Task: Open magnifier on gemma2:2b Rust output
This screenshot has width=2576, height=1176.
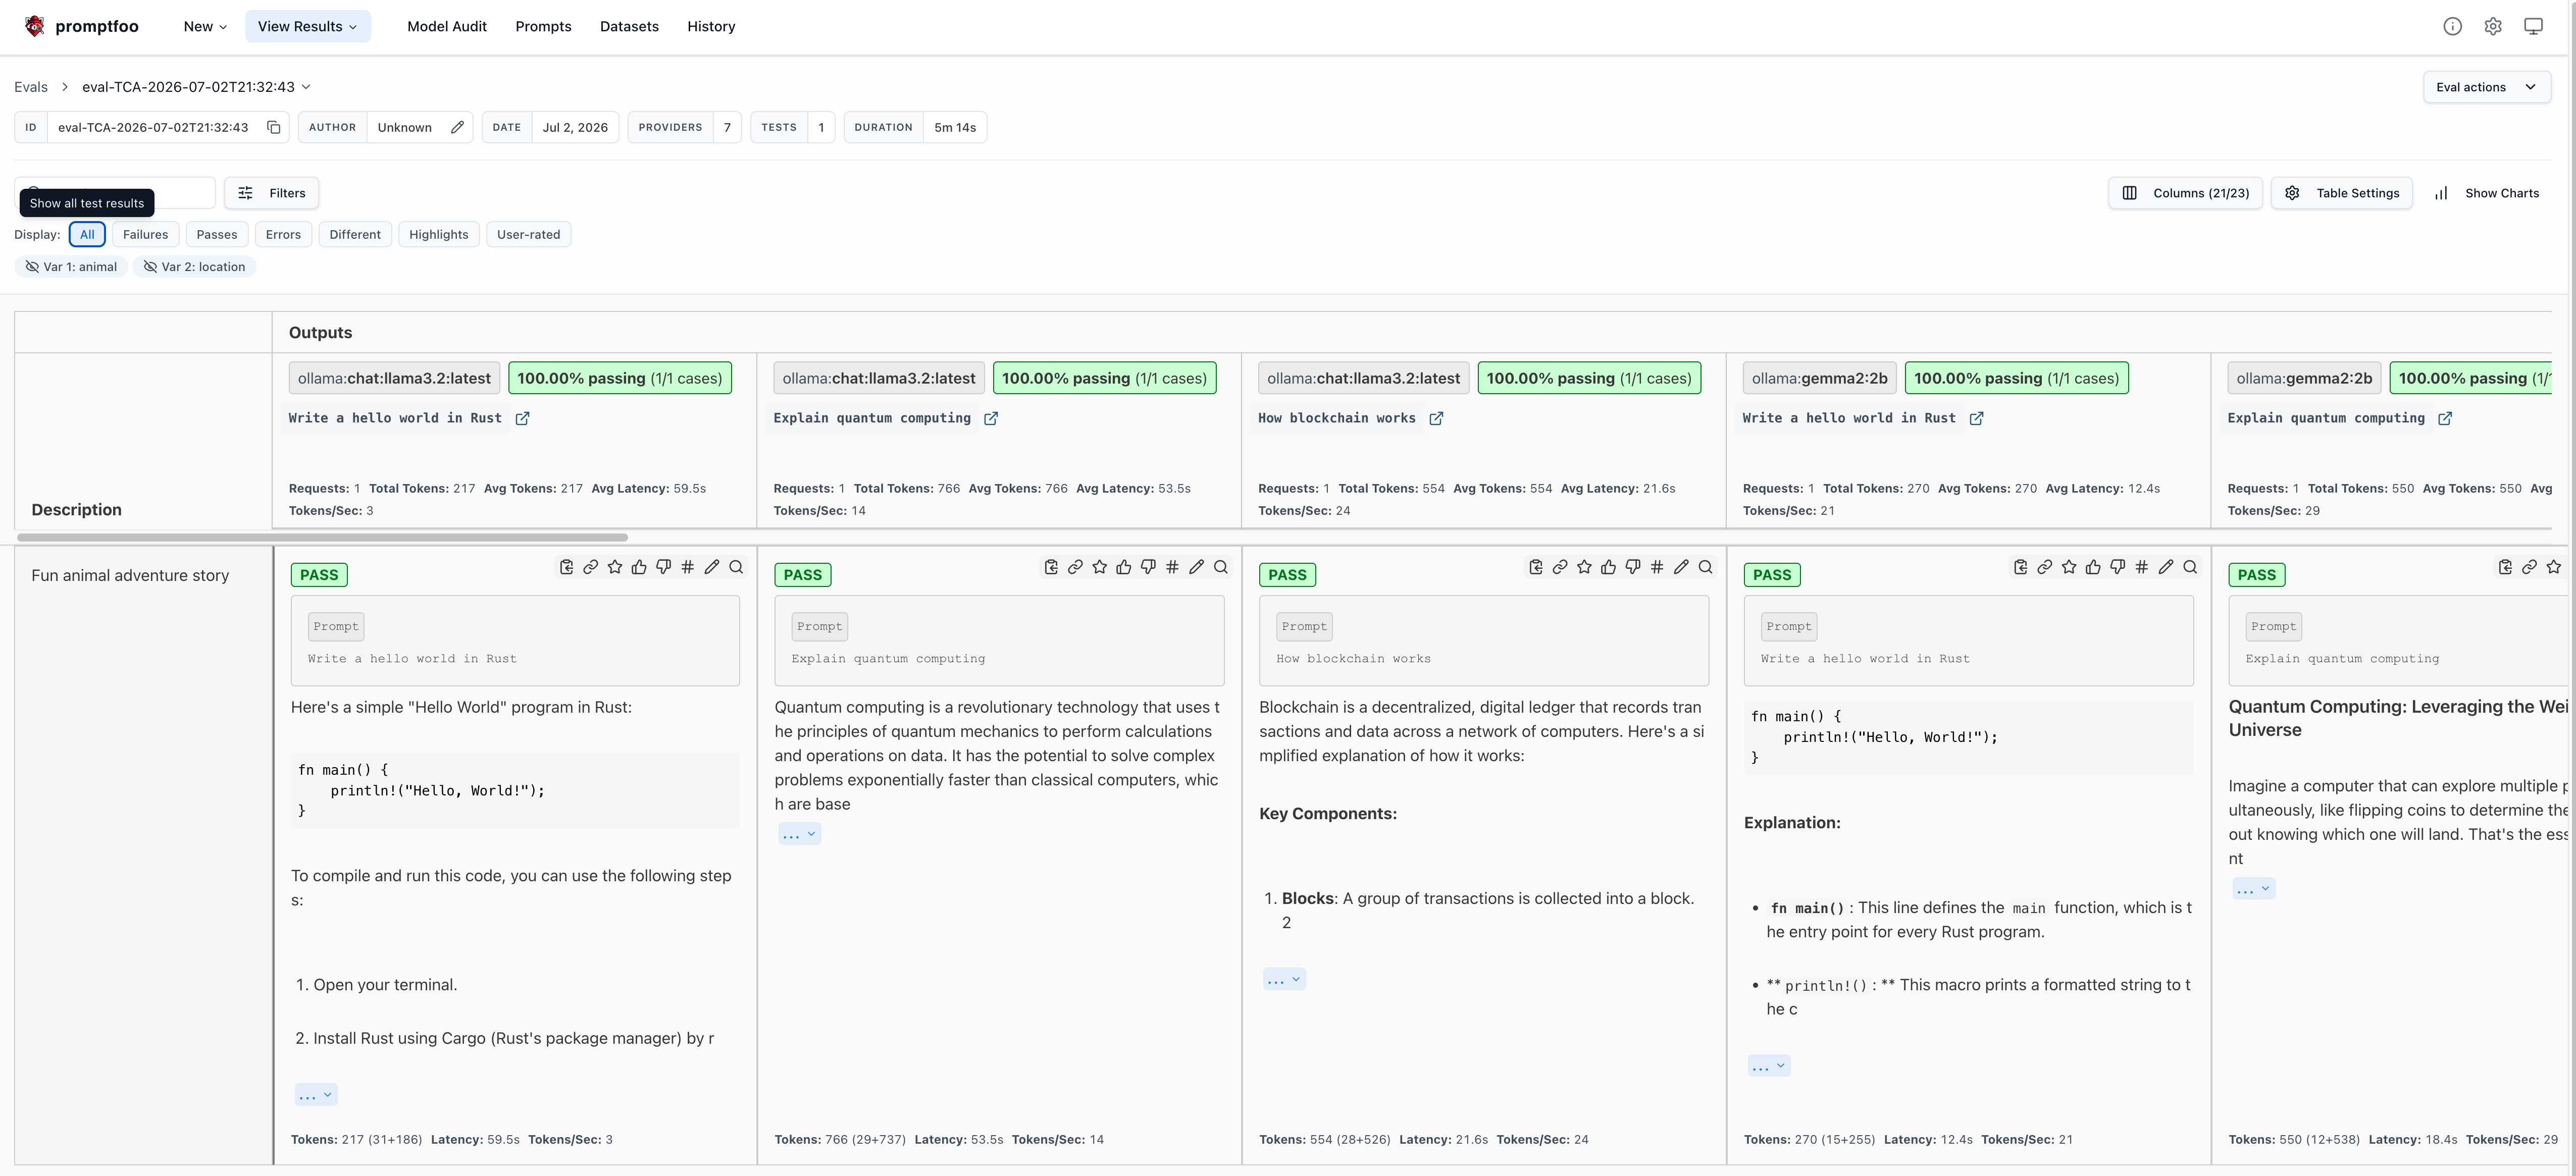Action: 2190,567
